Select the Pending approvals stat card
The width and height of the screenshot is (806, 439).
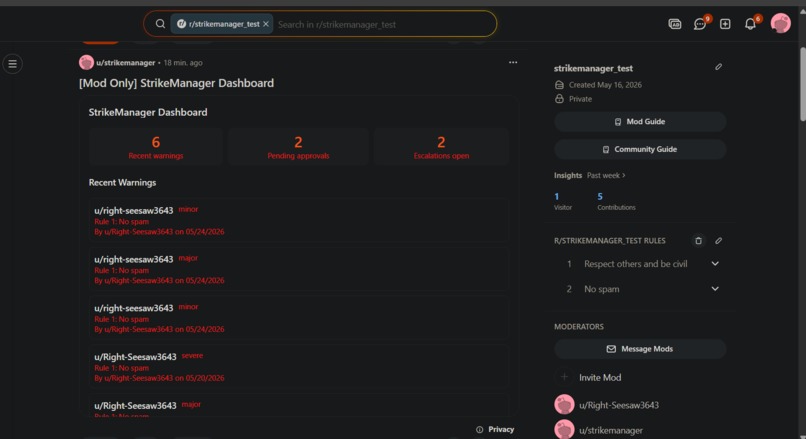pyautogui.click(x=298, y=147)
